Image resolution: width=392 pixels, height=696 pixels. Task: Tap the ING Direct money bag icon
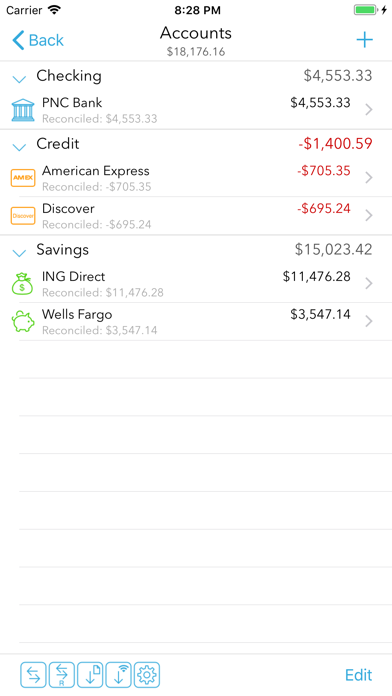click(x=22, y=284)
